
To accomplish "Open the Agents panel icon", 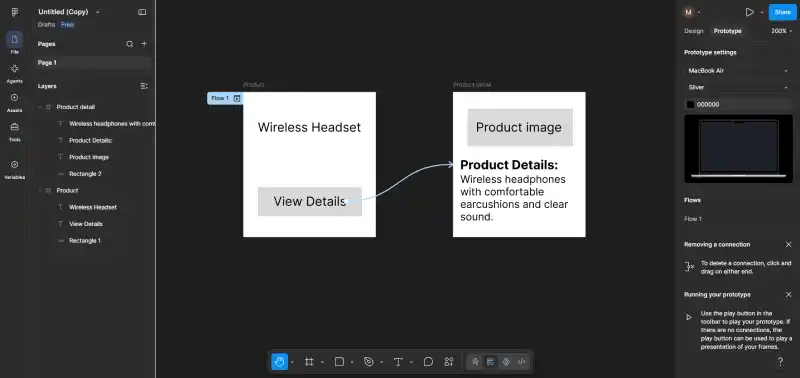I will 14,69.
